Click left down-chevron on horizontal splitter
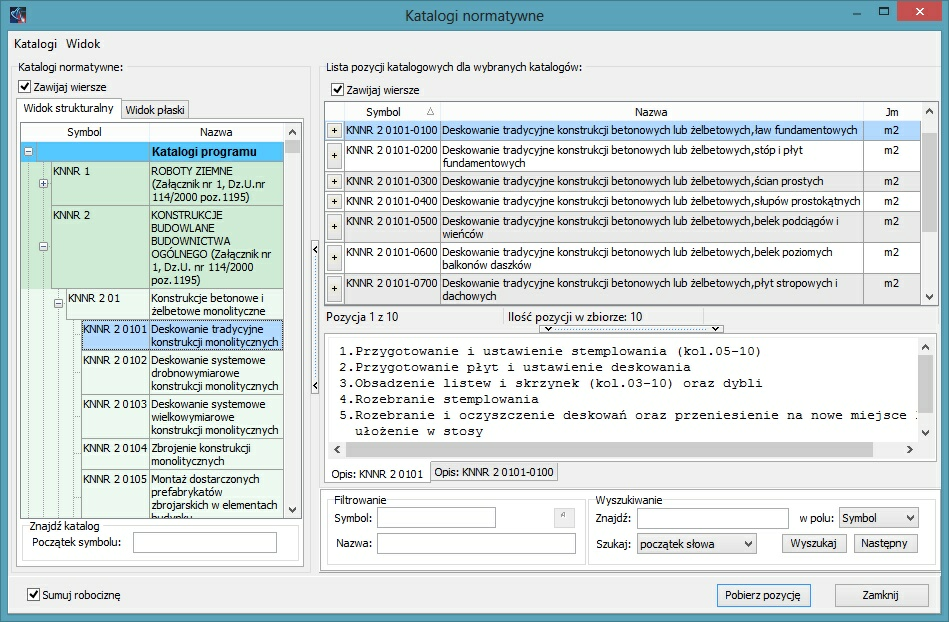The height and width of the screenshot is (622, 949). click(x=548, y=329)
